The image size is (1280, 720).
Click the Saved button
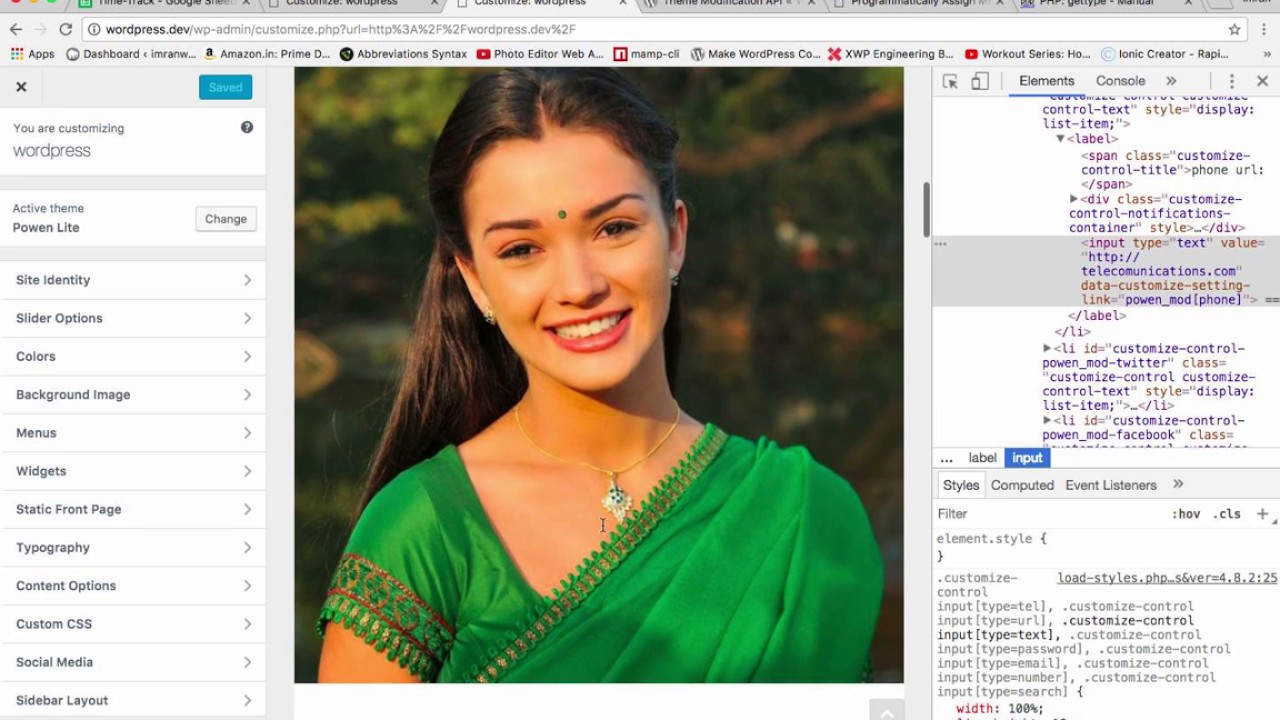tap(225, 87)
